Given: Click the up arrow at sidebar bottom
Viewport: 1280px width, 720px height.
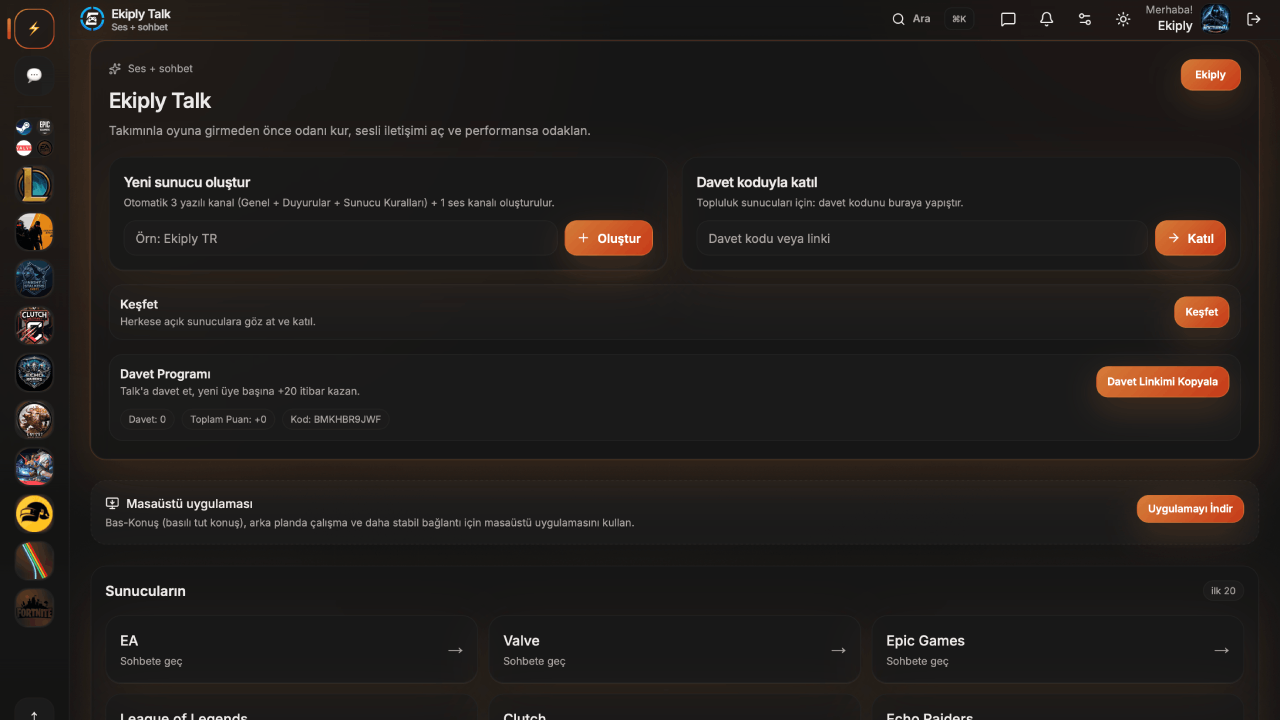Looking at the screenshot, I should tap(34, 714).
